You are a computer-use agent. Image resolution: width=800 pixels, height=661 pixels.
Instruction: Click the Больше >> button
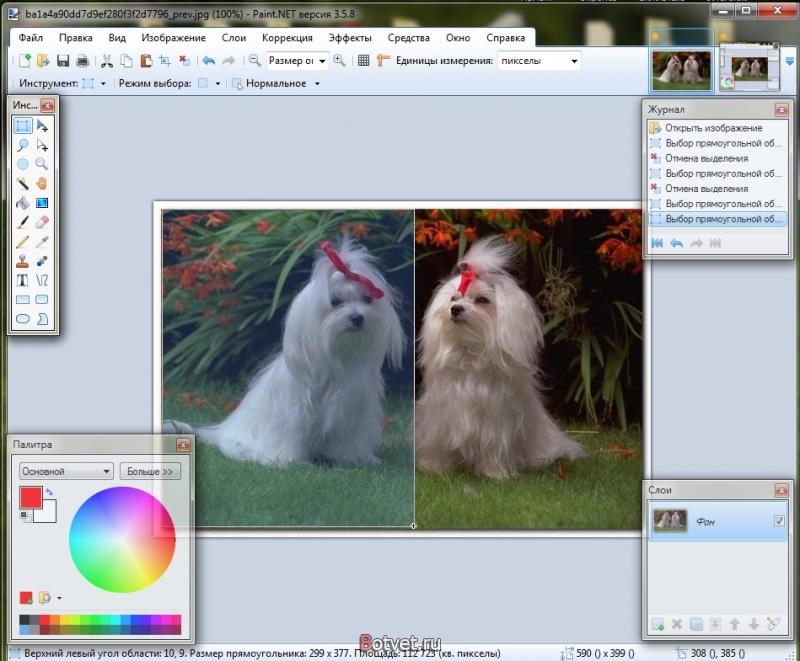pyautogui.click(x=150, y=471)
